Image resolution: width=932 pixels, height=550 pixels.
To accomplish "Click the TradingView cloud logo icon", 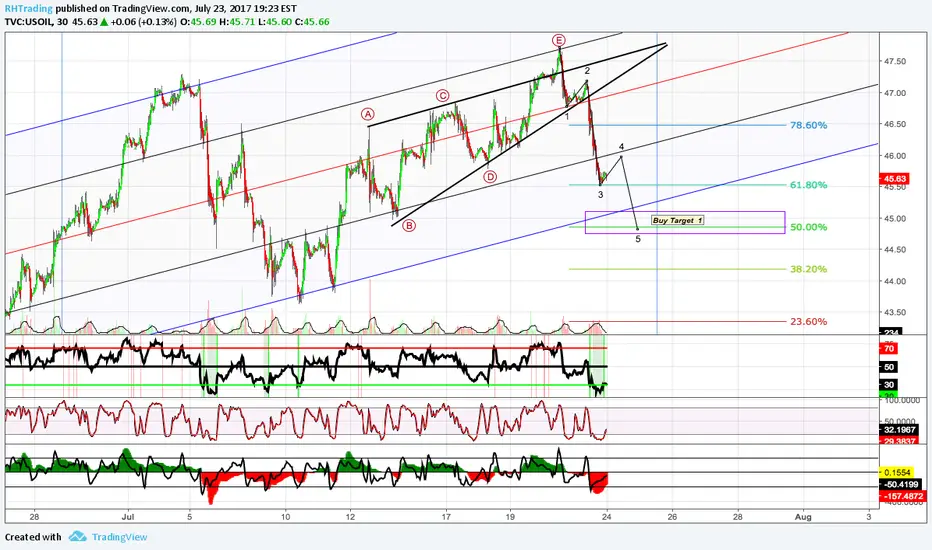I will [77, 536].
